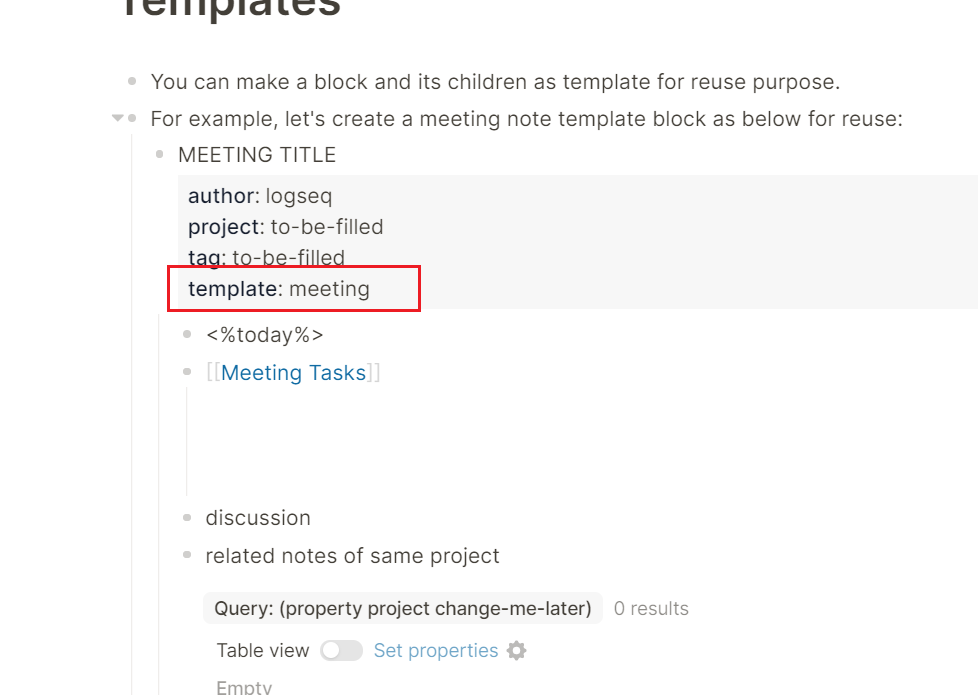Expand the Query property project title

click(x=403, y=608)
